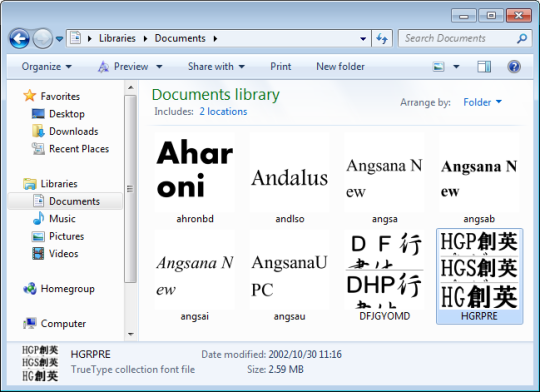Open the address bar history dropdown
Viewport: 540px width, 392px height.
[x=363, y=39]
